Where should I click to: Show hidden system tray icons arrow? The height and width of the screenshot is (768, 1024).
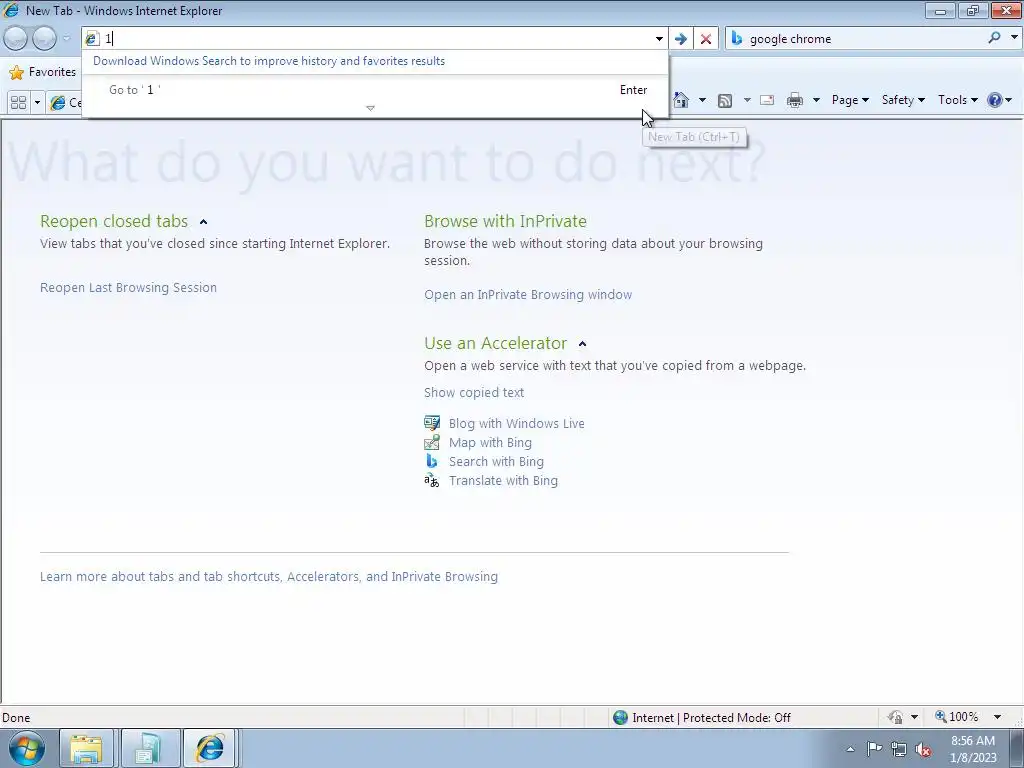[850, 749]
